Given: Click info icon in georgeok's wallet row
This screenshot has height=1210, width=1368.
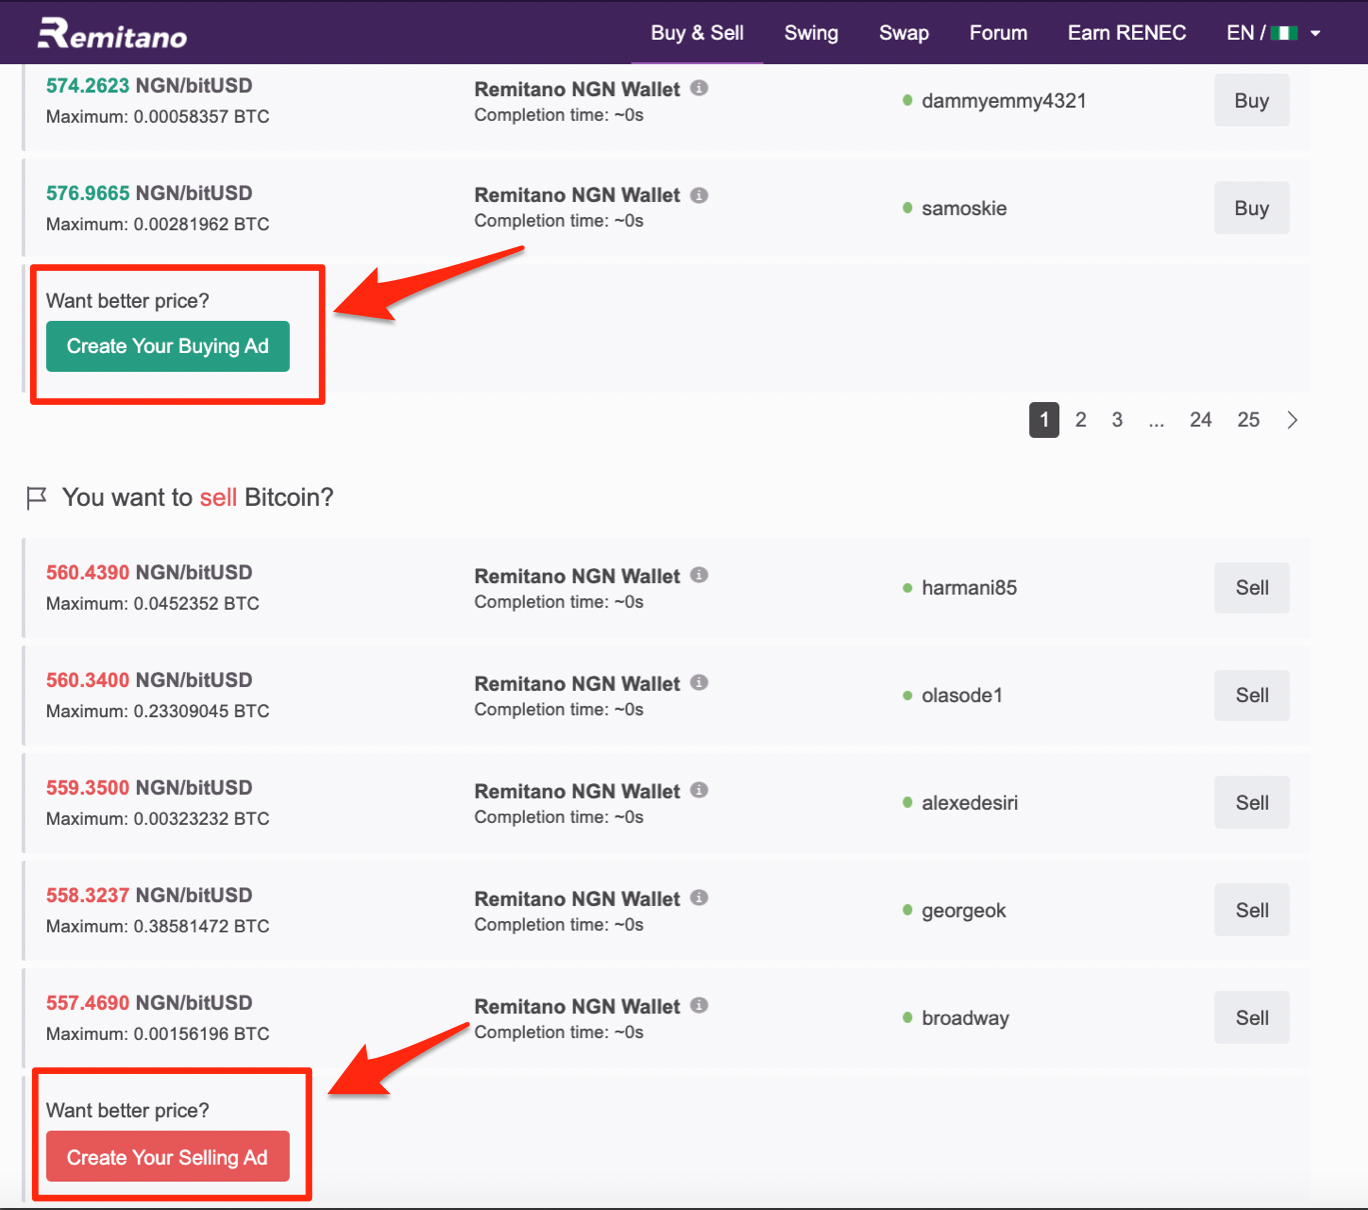Looking at the screenshot, I should 700,897.
